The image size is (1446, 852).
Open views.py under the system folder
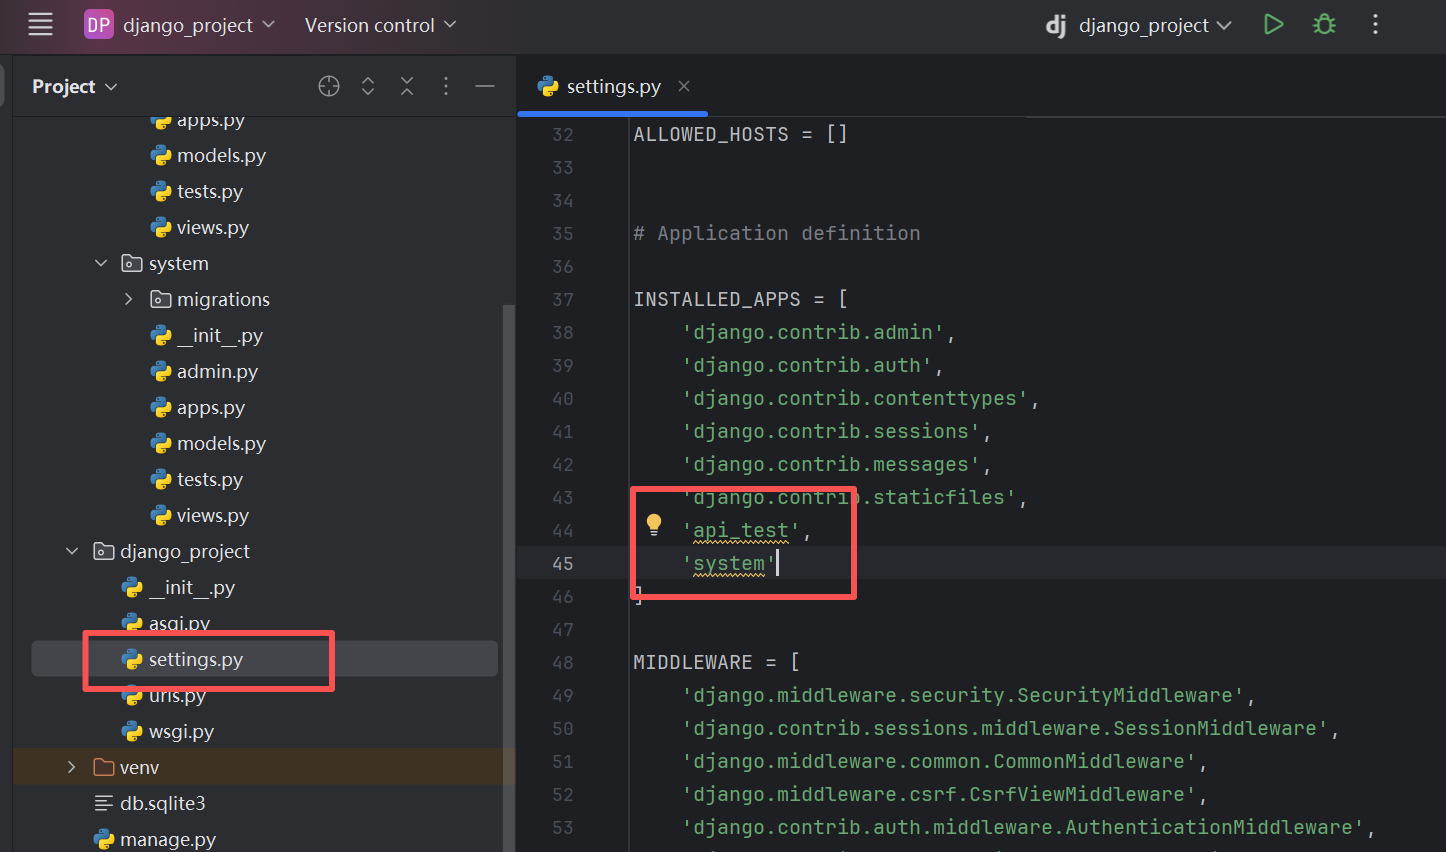pyautogui.click(x=213, y=515)
